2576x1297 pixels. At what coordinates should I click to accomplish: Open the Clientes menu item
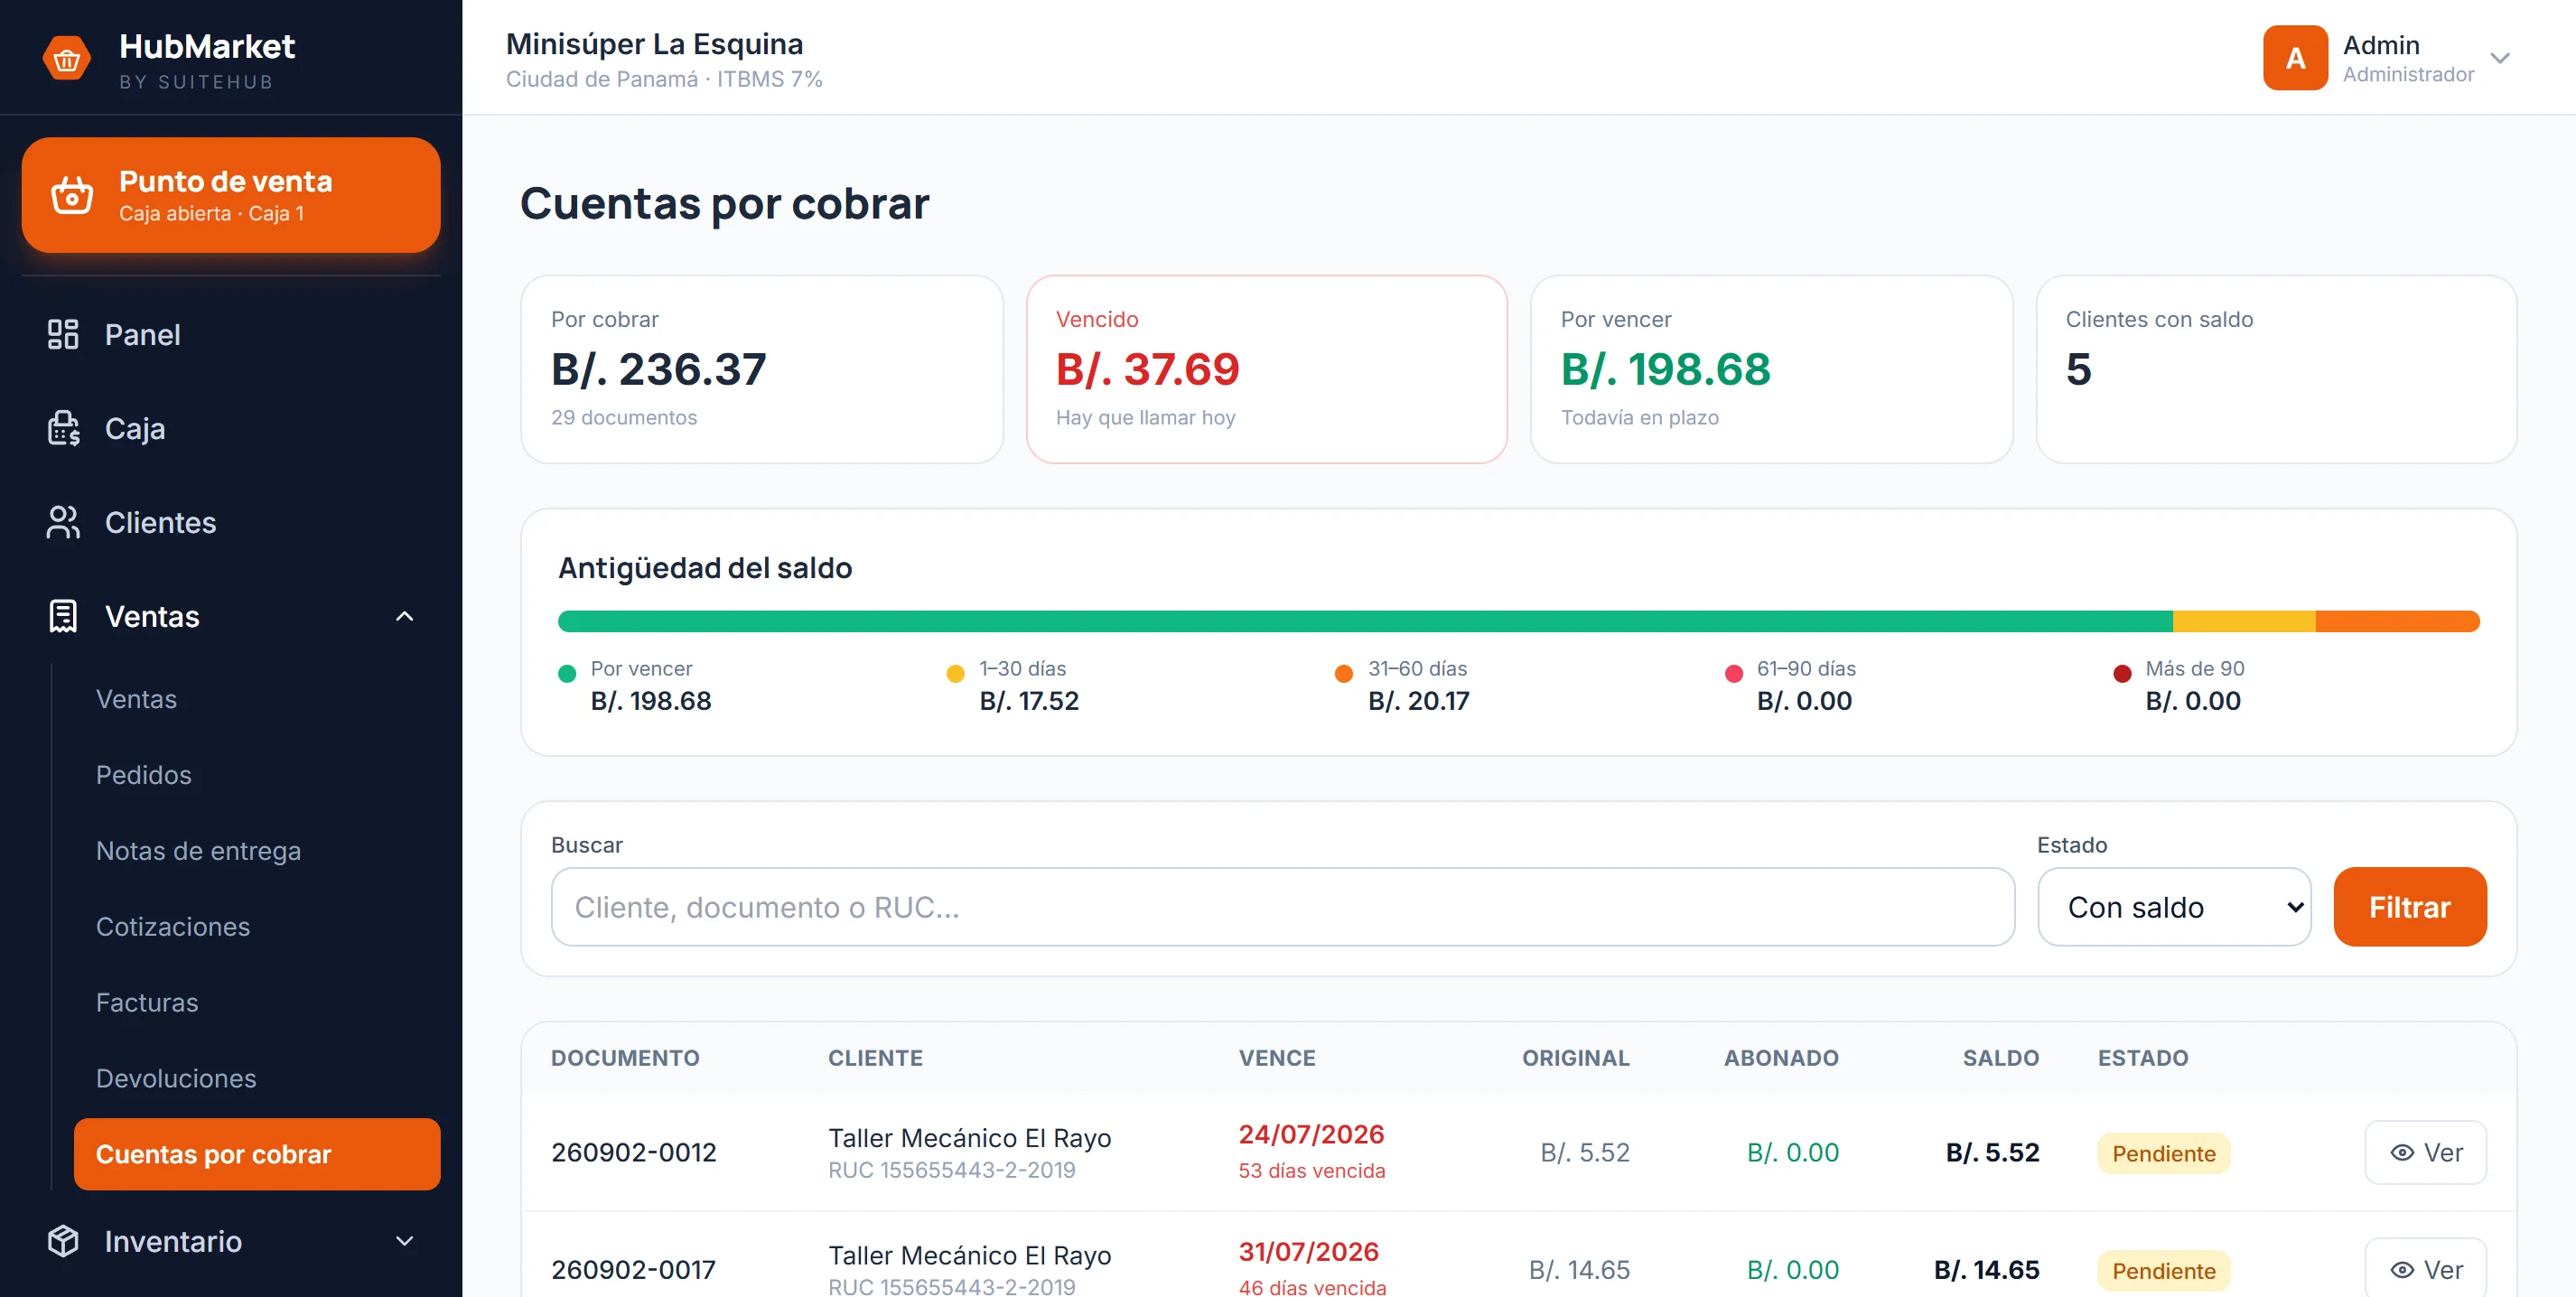(x=231, y=522)
